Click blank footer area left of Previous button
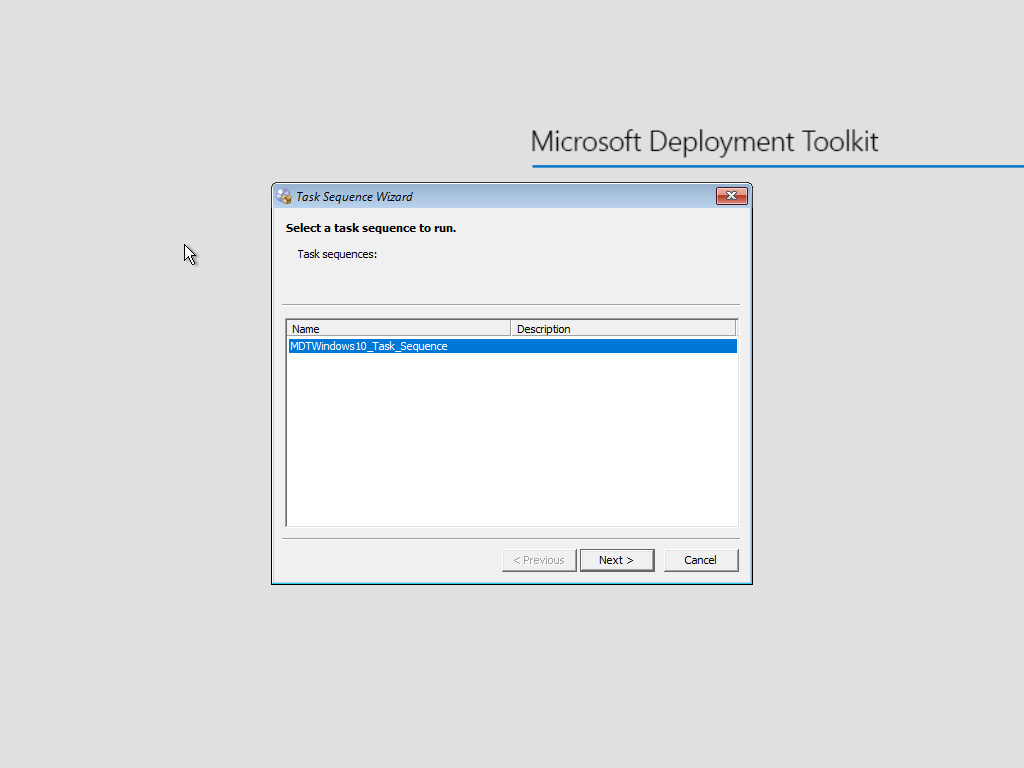The height and width of the screenshot is (768, 1024). coord(390,560)
